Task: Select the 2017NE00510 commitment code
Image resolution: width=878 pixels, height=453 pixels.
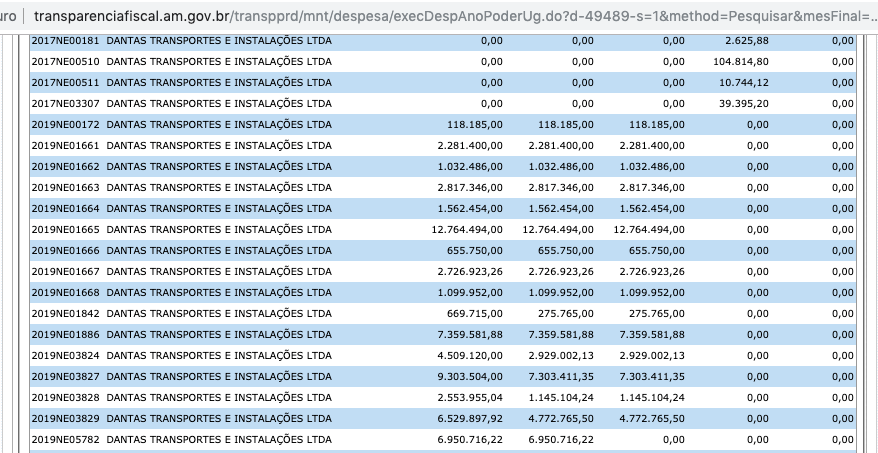Action: (x=65, y=62)
